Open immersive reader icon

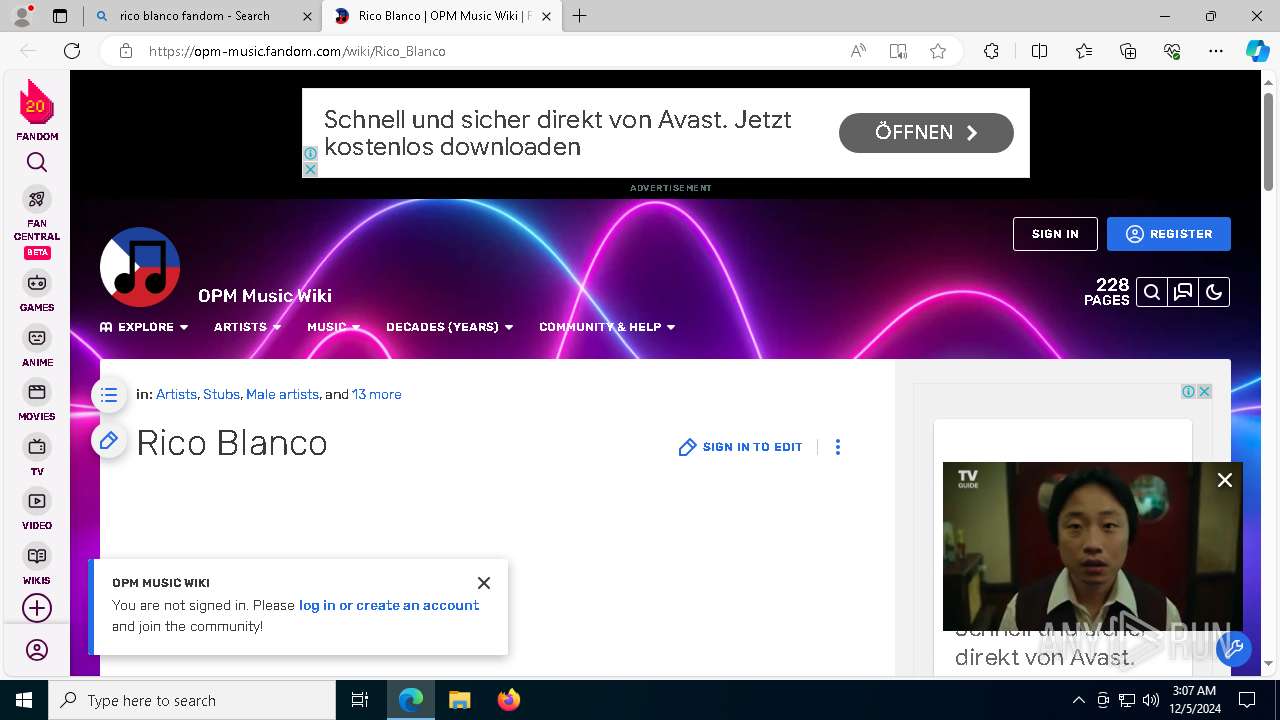tap(898, 51)
